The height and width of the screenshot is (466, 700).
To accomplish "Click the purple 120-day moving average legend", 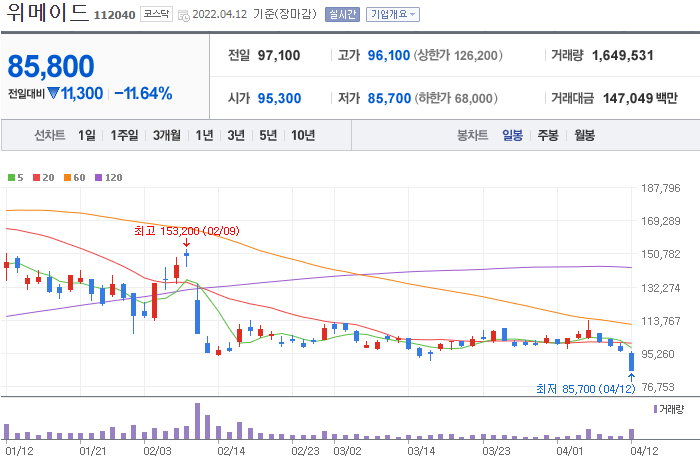I will pyautogui.click(x=108, y=178).
